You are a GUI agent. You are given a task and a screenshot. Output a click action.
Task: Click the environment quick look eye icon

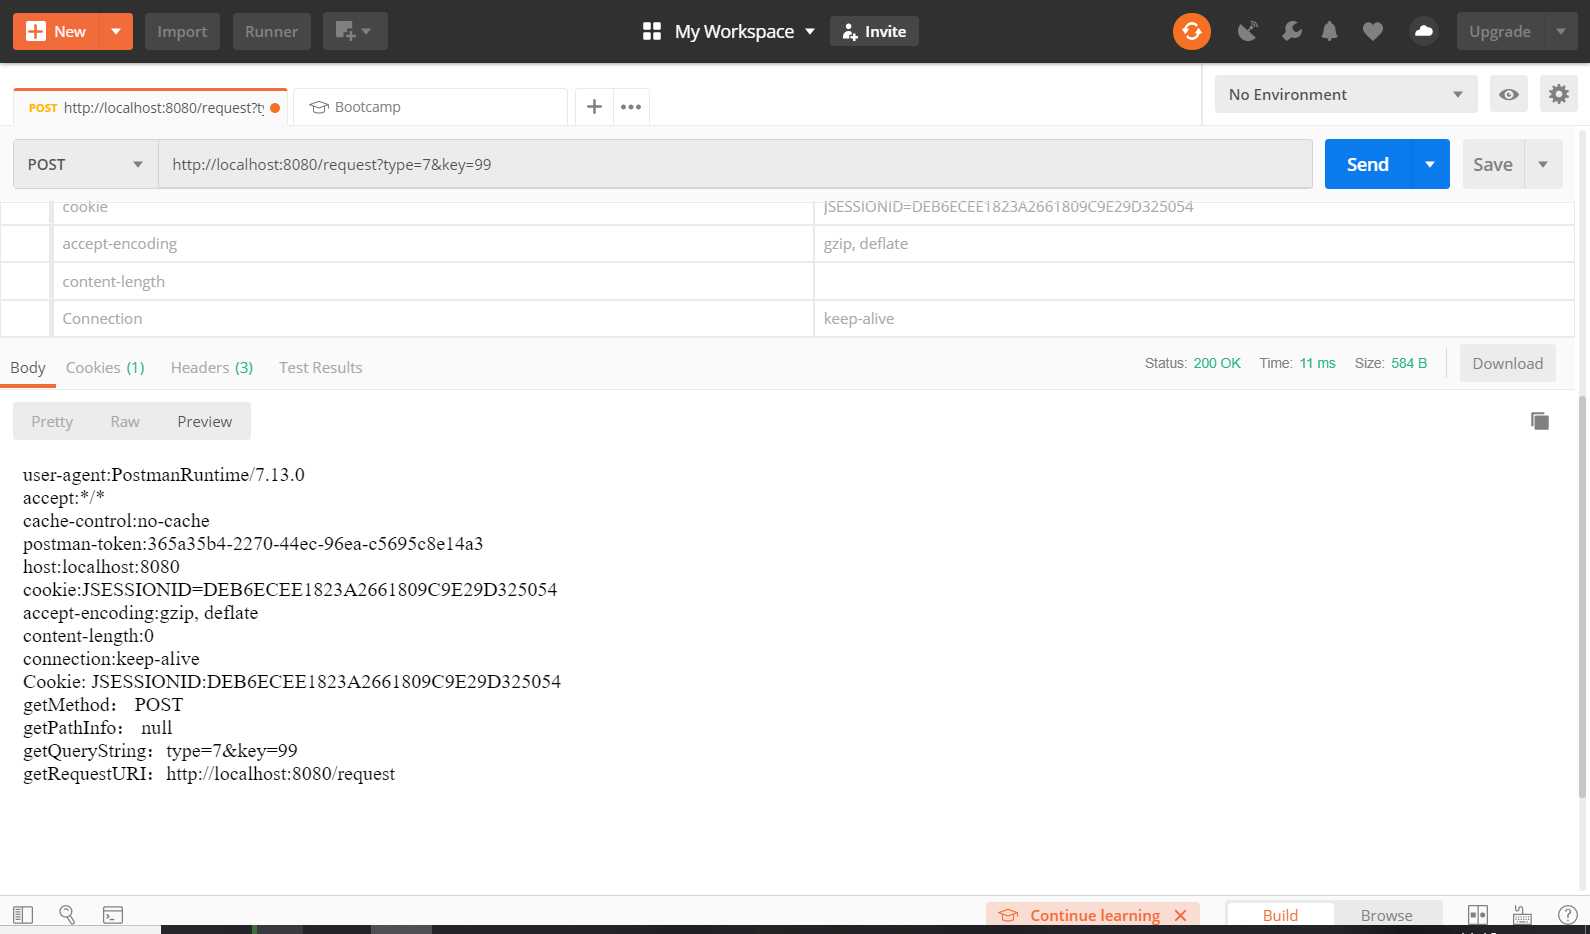[x=1509, y=94]
